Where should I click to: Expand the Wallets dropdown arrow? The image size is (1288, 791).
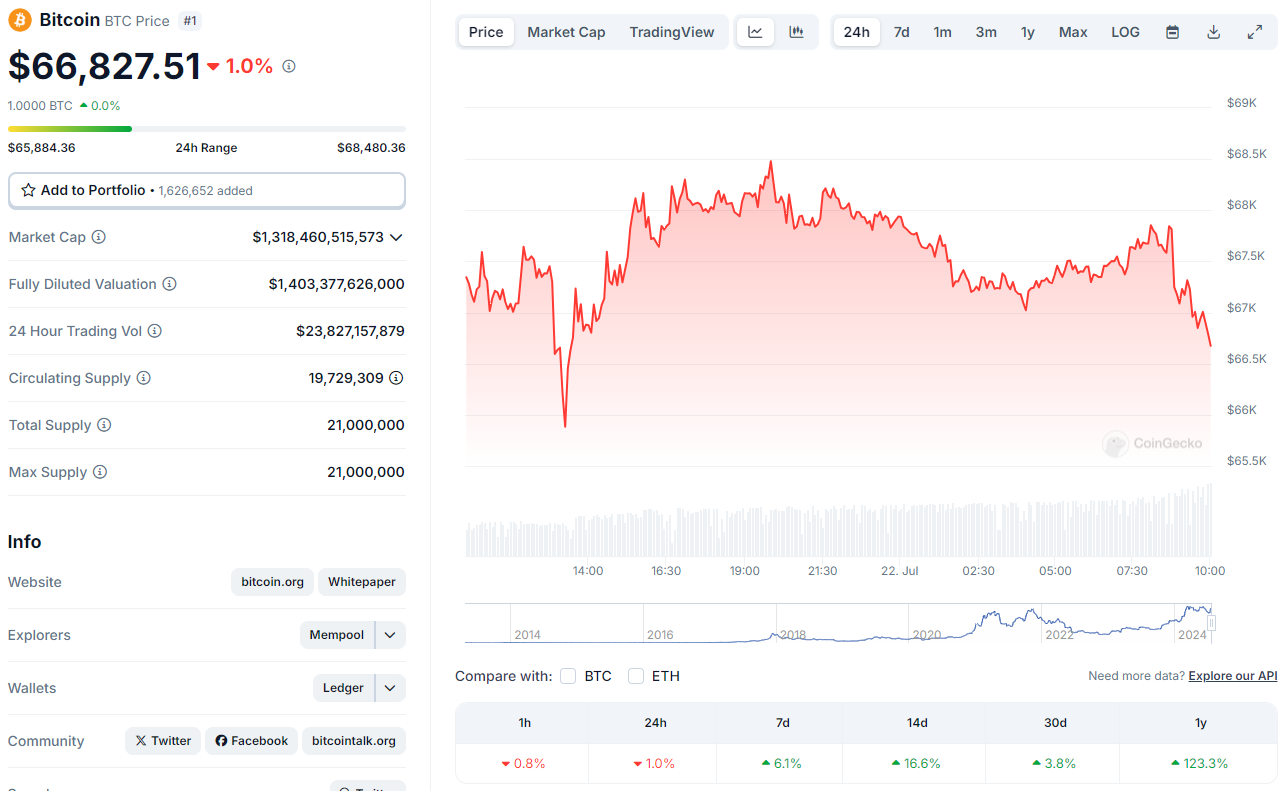[x=391, y=688]
